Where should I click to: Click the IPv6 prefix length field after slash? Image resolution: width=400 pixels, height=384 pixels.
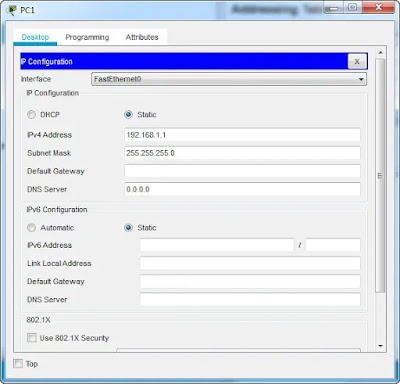click(333, 245)
